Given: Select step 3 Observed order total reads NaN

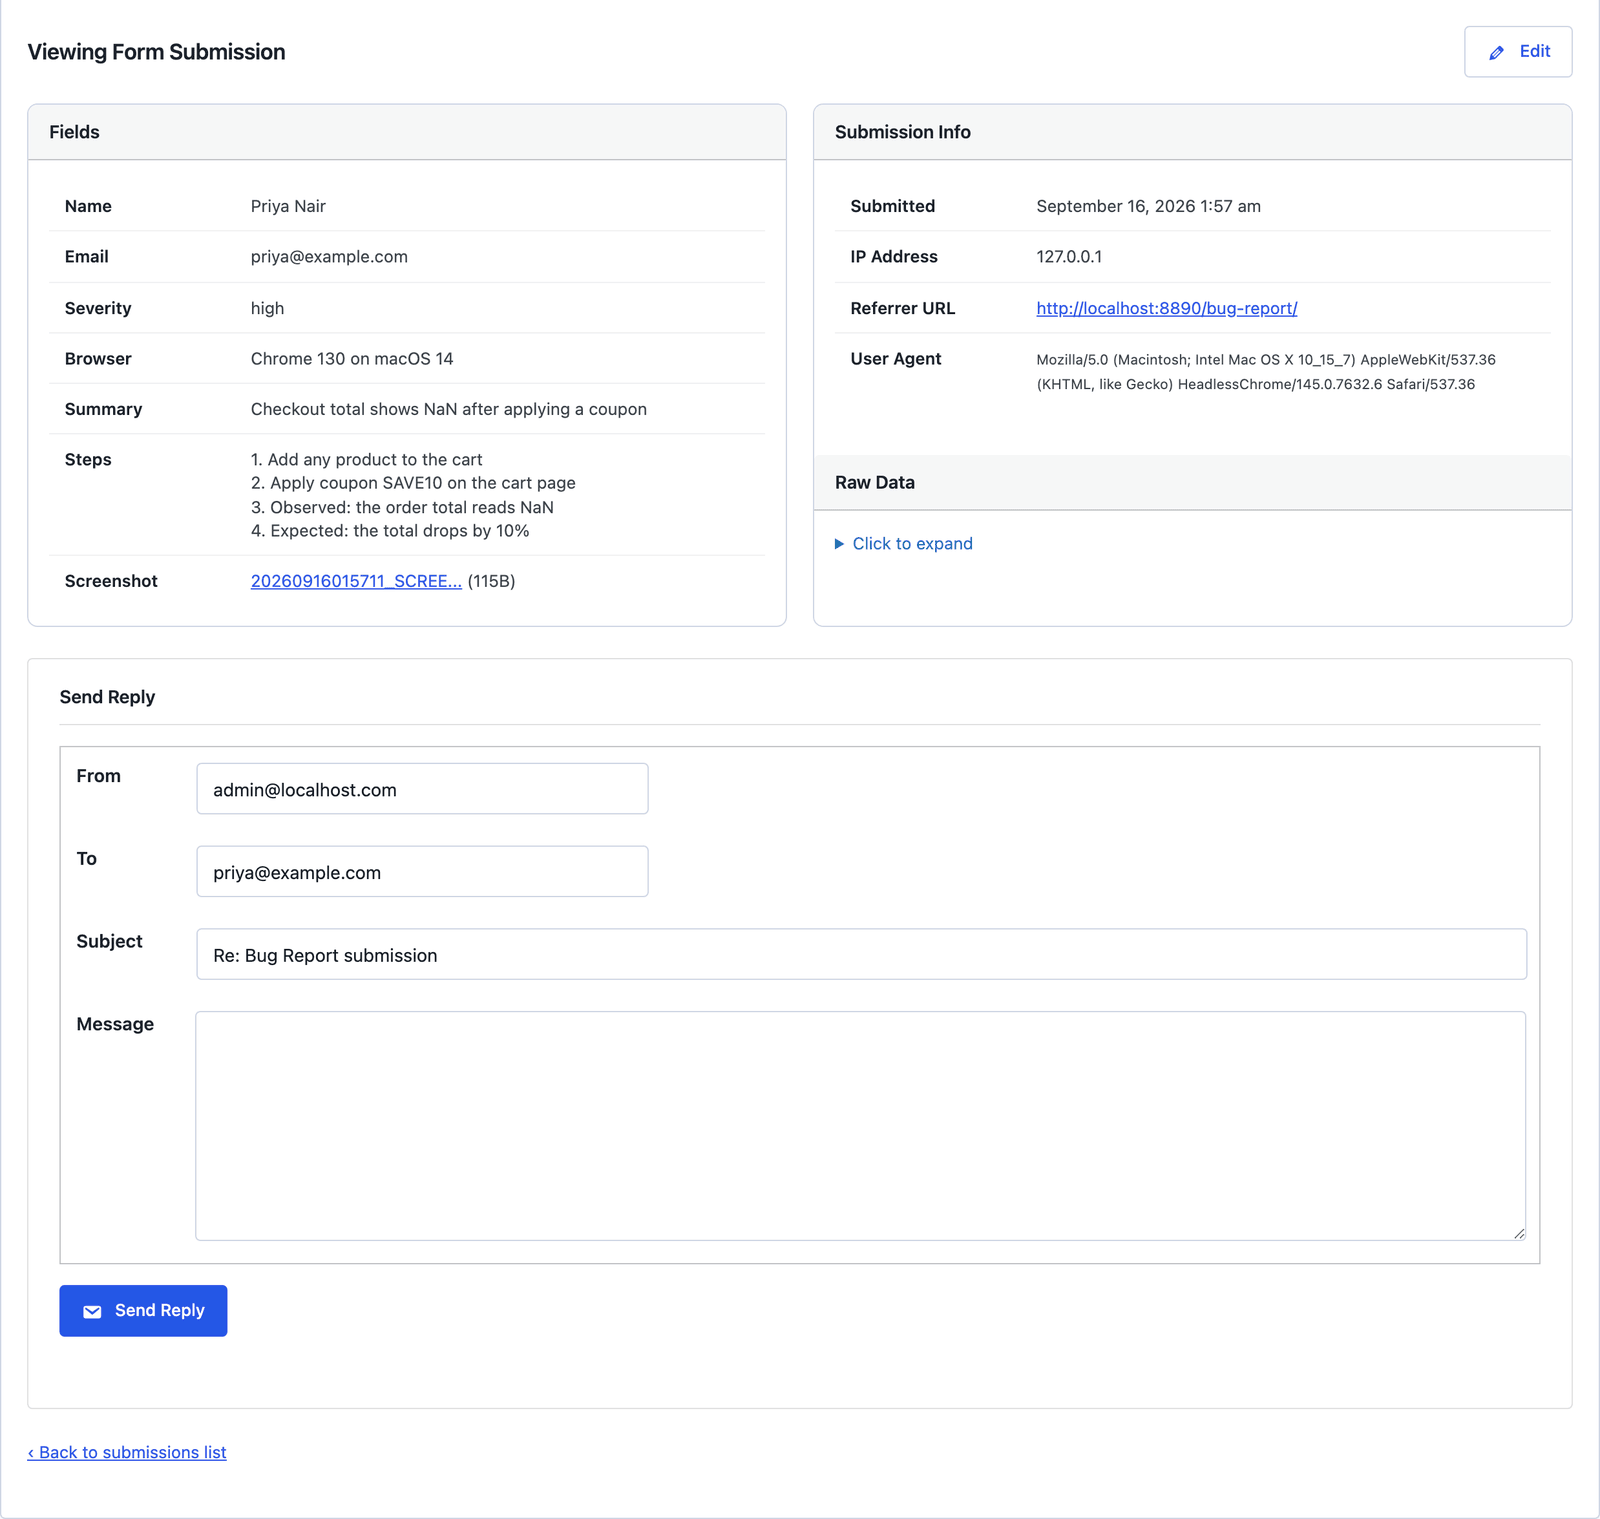Looking at the screenshot, I should (402, 507).
